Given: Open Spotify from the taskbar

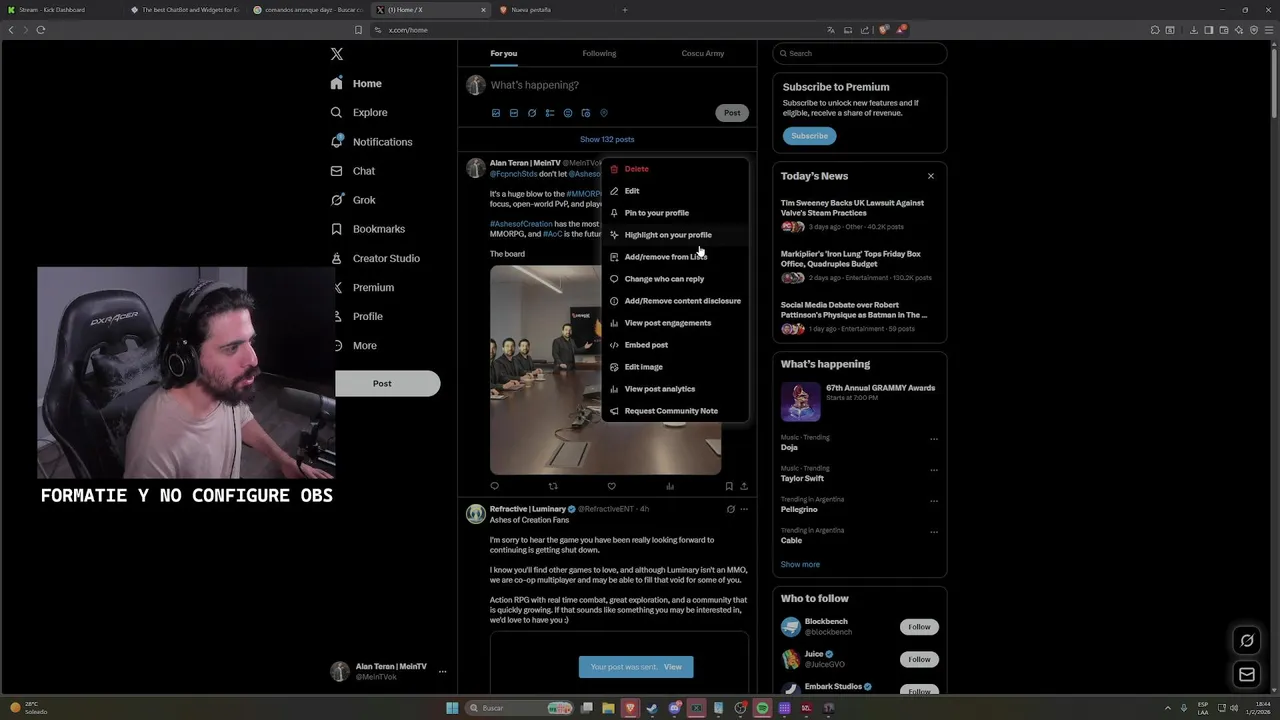Looking at the screenshot, I should [763, 708].
